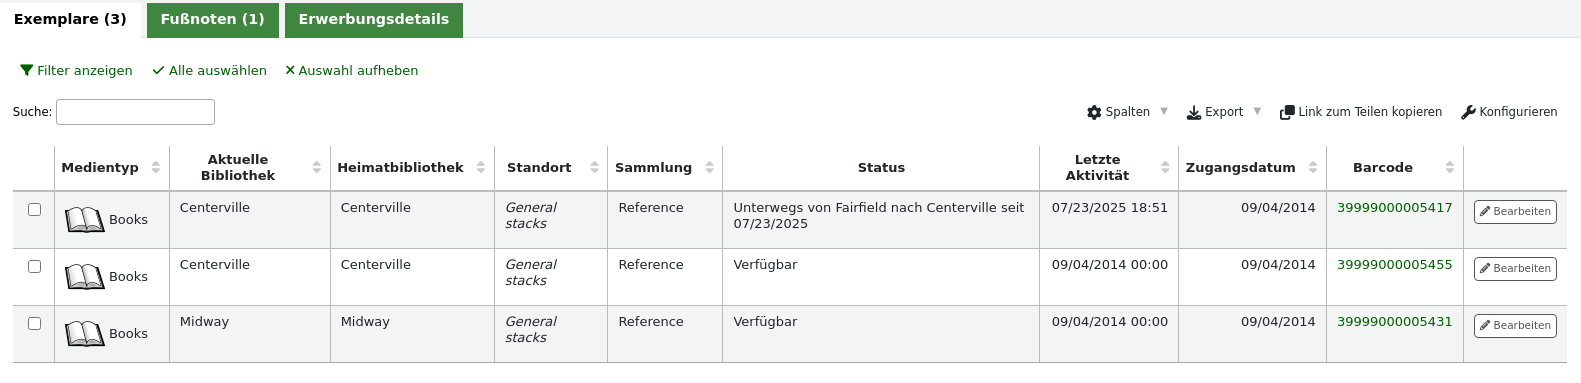Sort by Medientyp column arrows
The width and height of the screenshot is (1581, 383).
tap(156, 167)
